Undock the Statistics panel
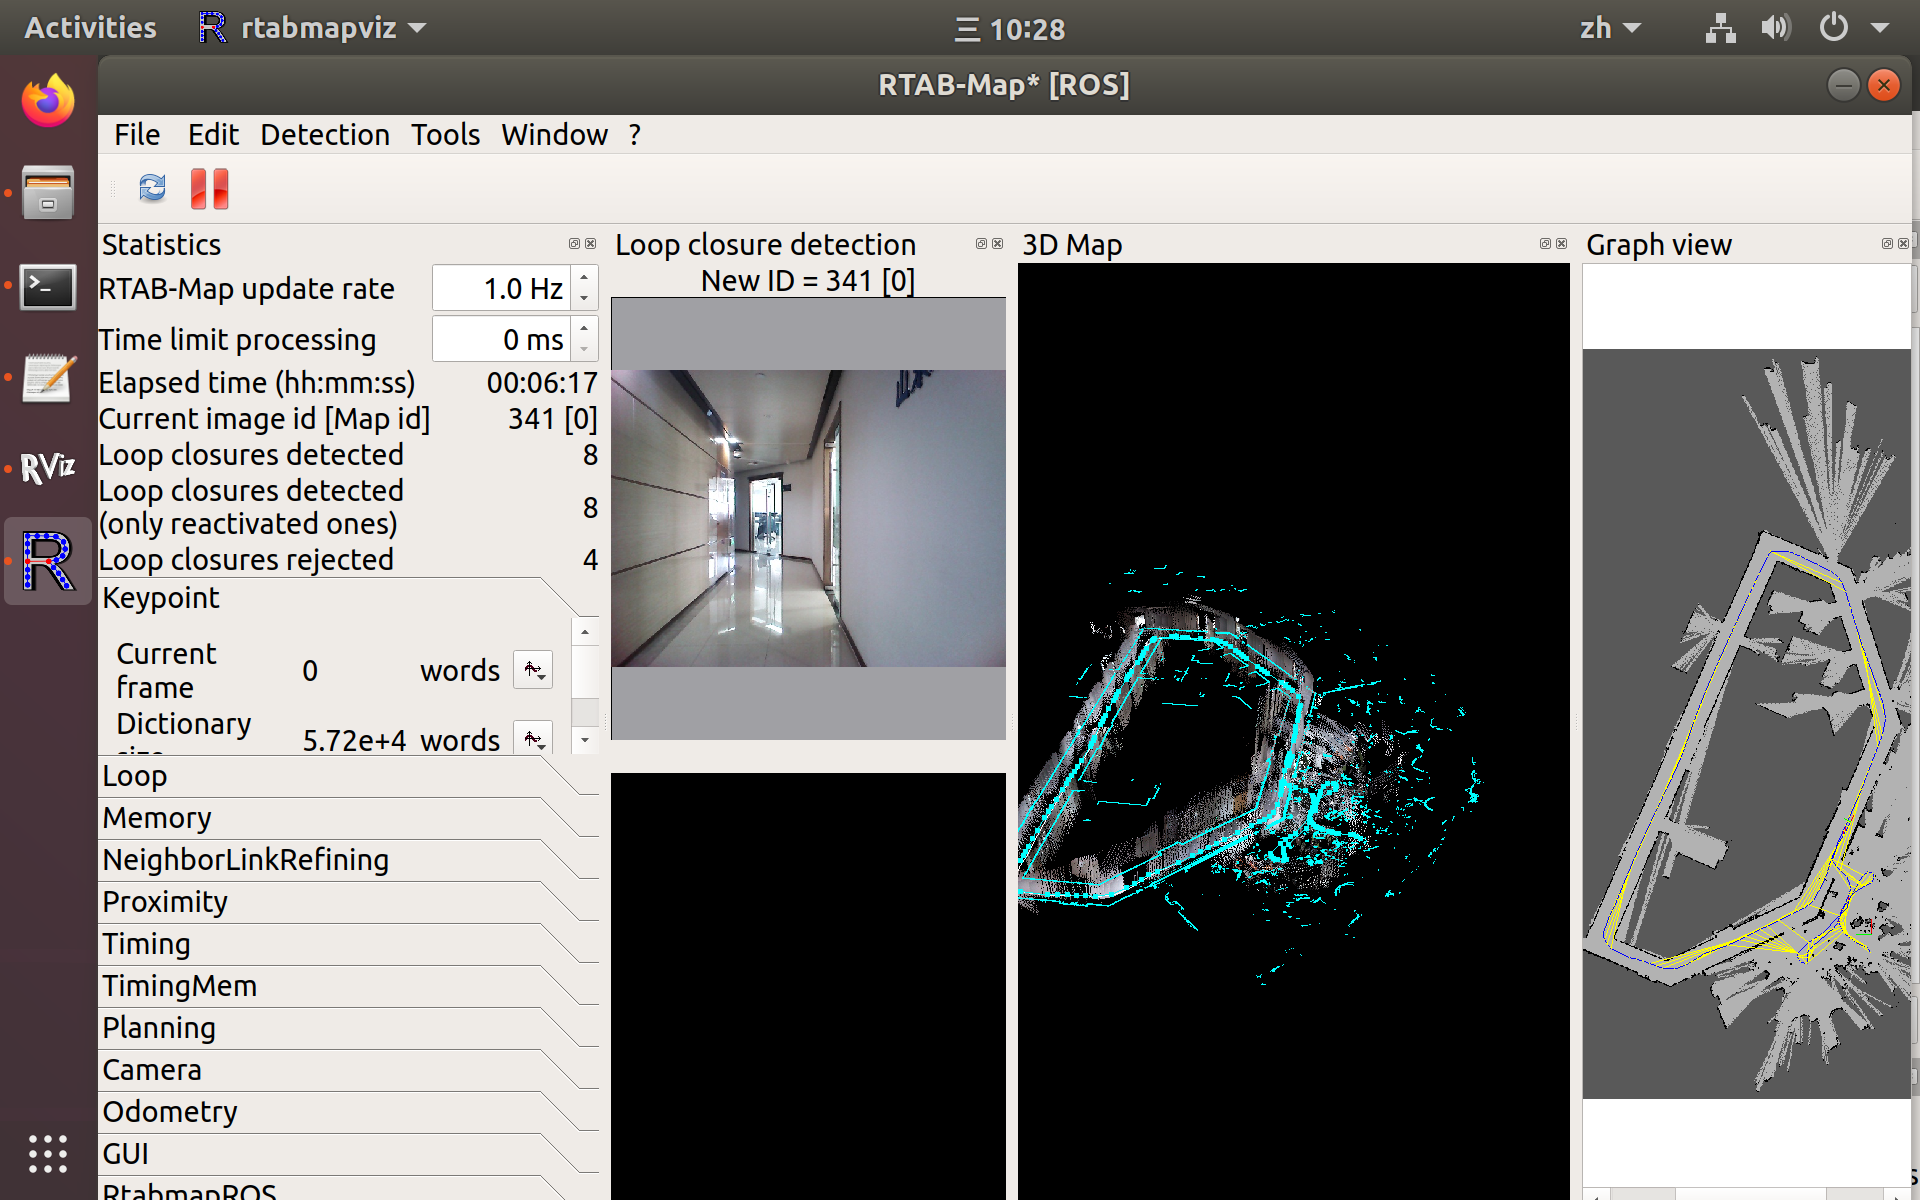The image size is (1920, 1200). (574, 243)
